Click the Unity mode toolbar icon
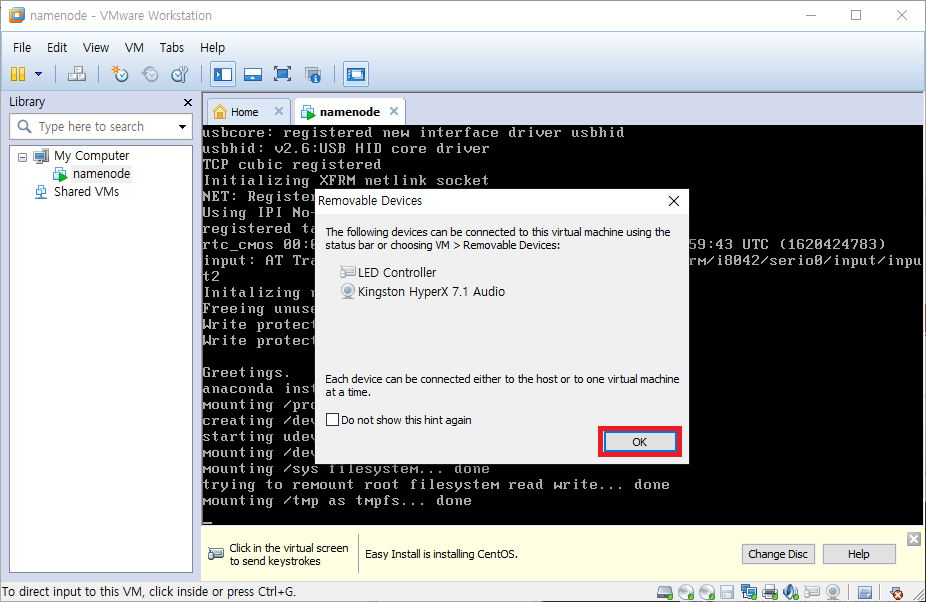This screenshot has height=602, width=926. pos(312,74)
